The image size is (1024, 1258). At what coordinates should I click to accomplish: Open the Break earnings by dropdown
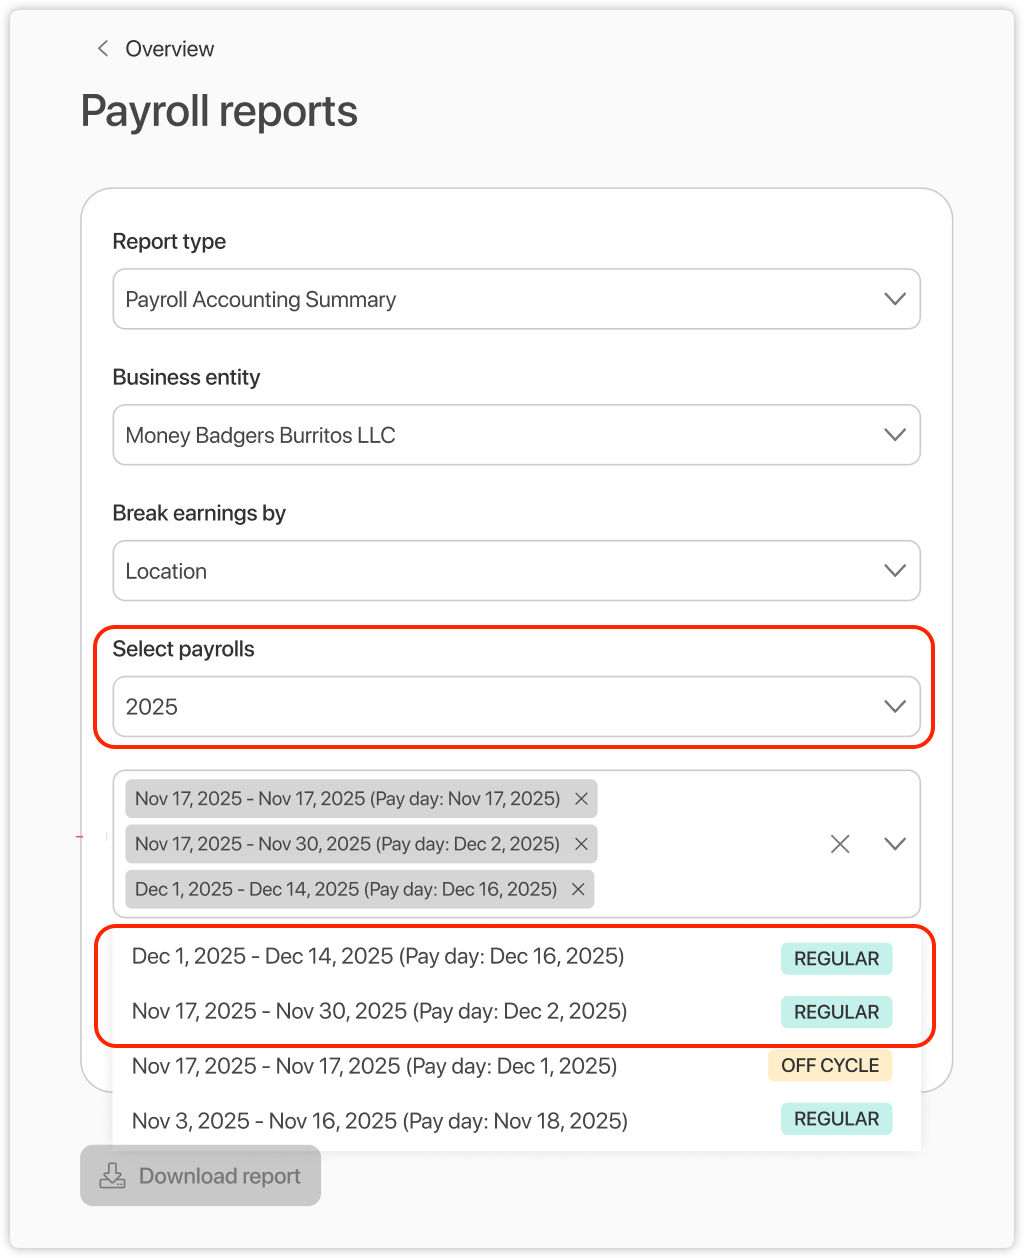tap(516, 571)
